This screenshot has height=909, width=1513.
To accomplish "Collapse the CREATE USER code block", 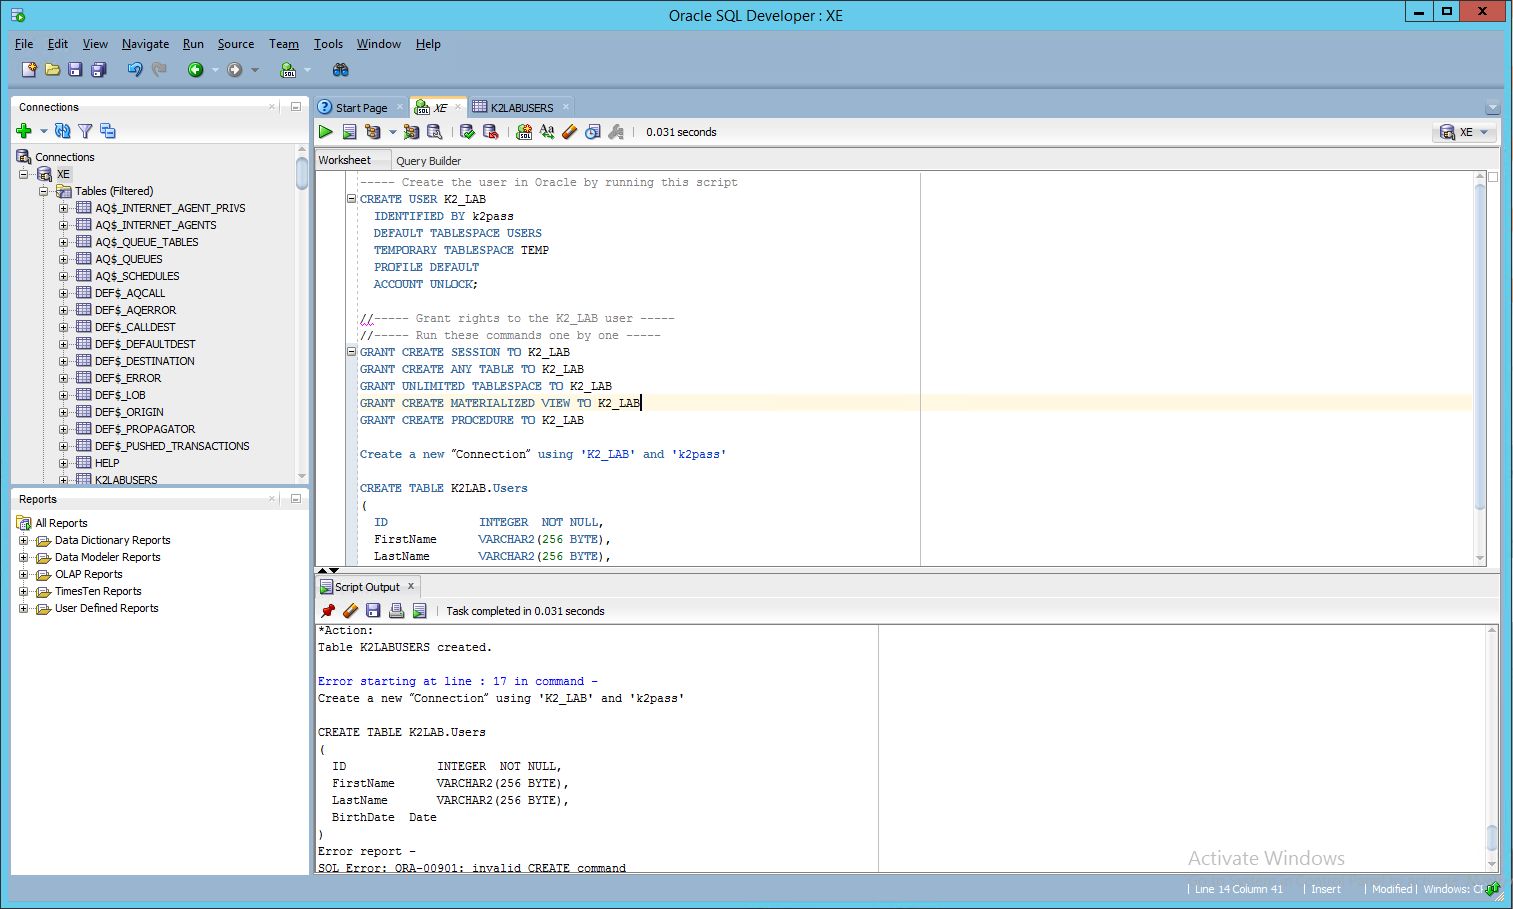I will (x=351, y=199).
